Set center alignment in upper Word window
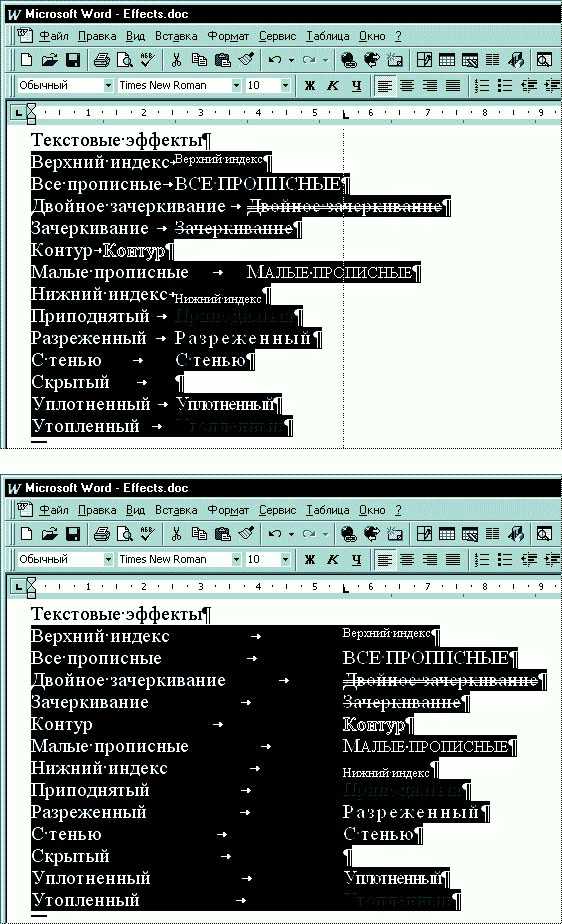 (x=407, y=85)
